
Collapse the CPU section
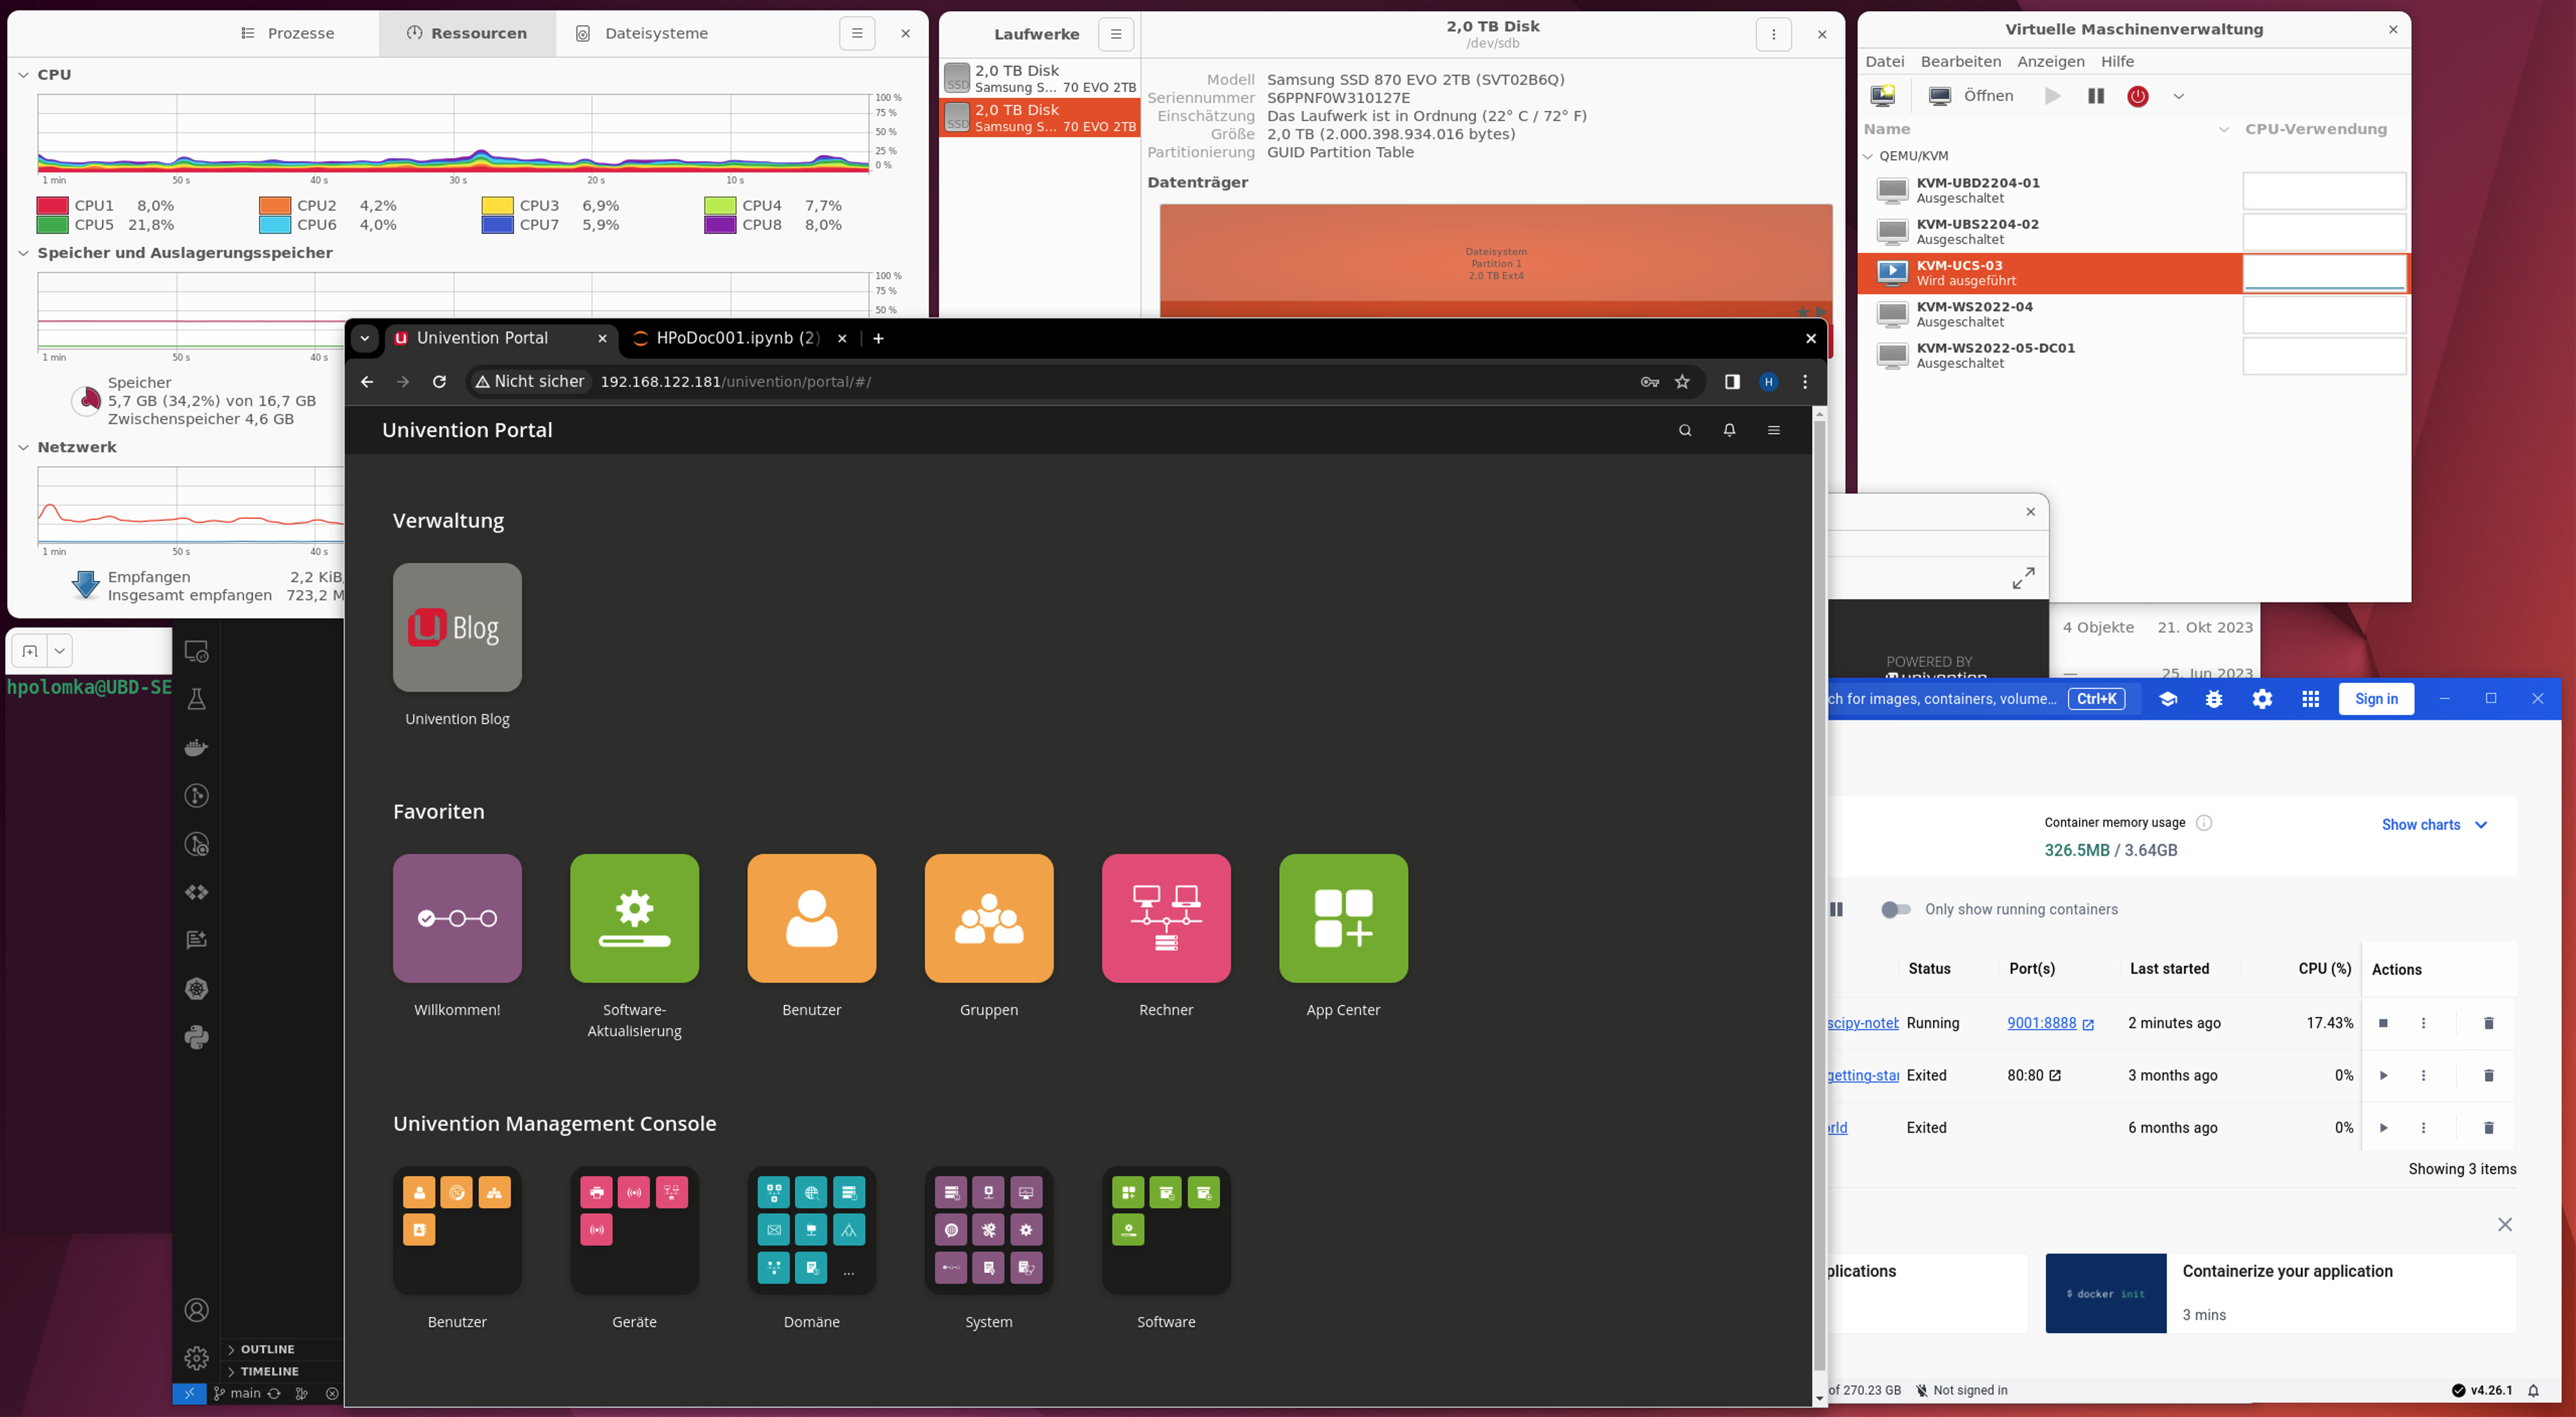24,75
